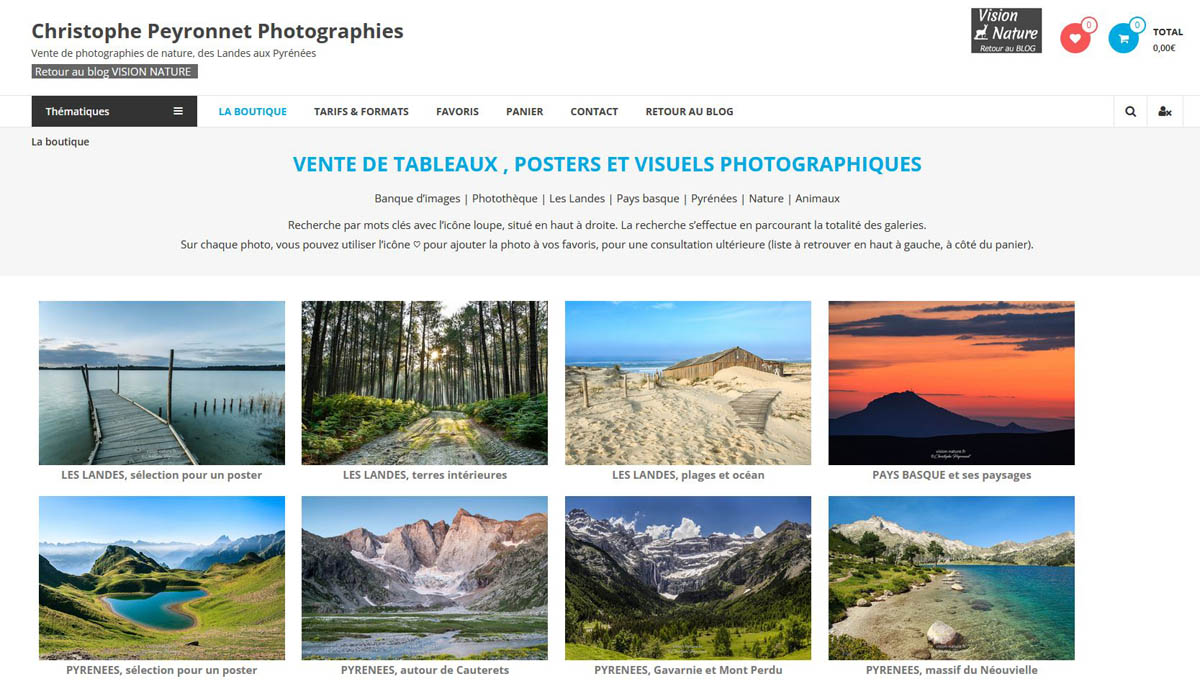1200x684 pixels.
Task: Go to TARIFS & FORMATS page
Action: tap(361, 111)
